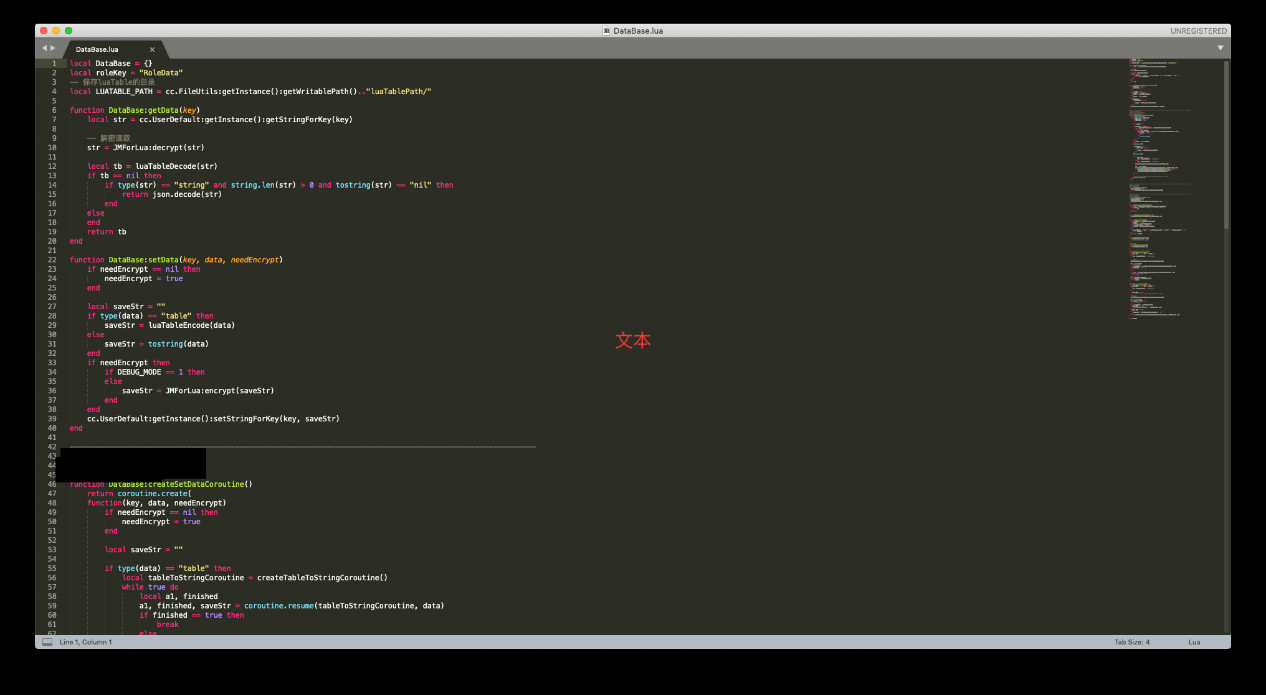1266x695 pixels.
Task: Click the red 文本 text in editor
Action: tap(633, 341)
